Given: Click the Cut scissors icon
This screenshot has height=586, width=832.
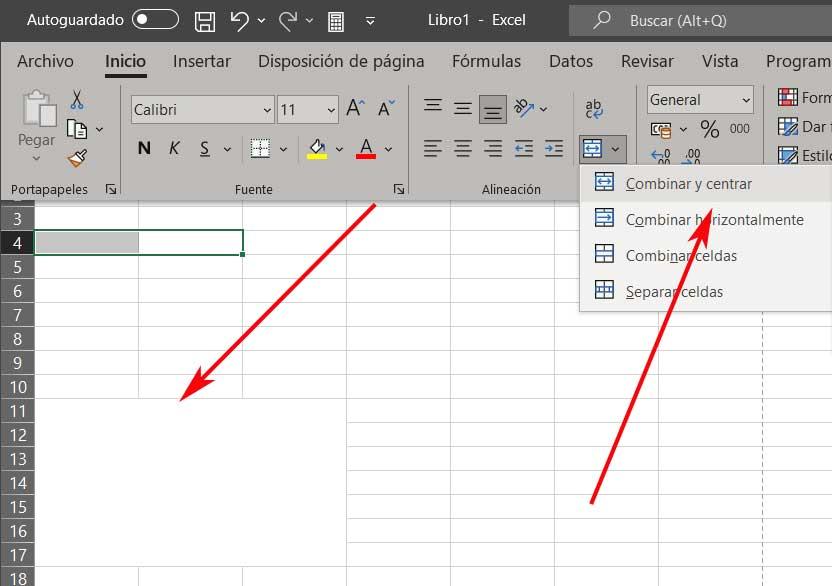Looking at the screenshot, I should pyautogui.click(x=77, y=99).
